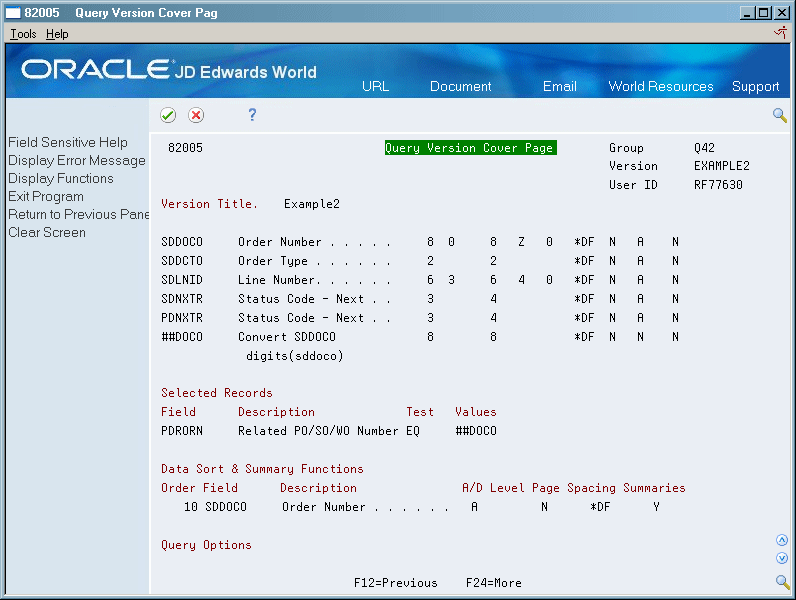The image size is (796, 600).
Task: Click F12=Previous function key text
Action: [395, 583]
